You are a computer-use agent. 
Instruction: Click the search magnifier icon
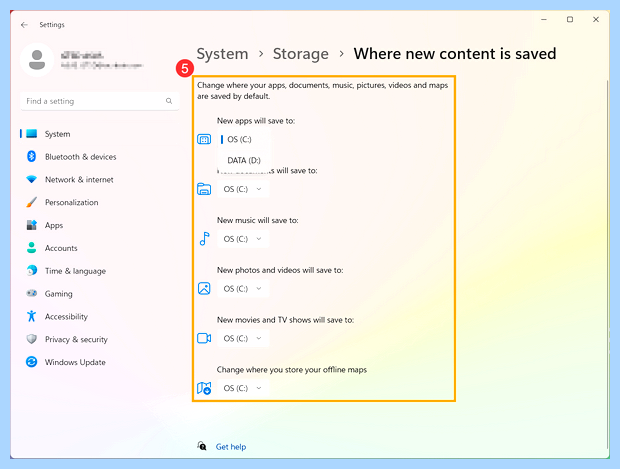[x=169, y=101]
